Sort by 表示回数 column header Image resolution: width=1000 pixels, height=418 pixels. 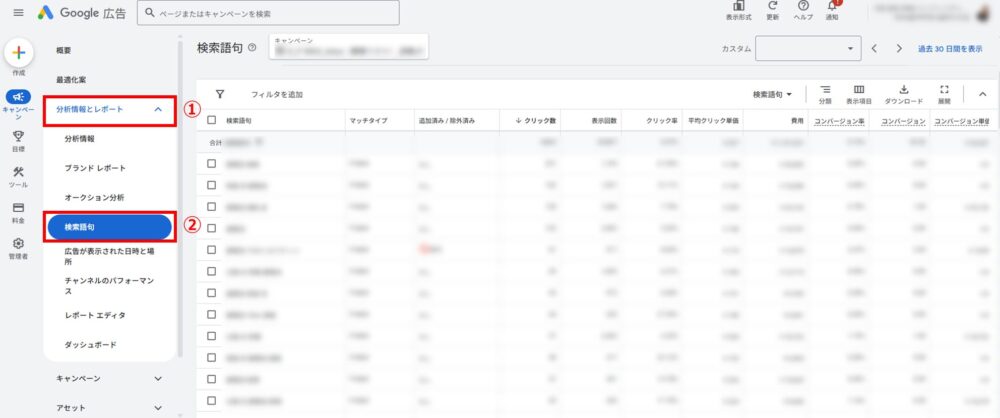pyautogui.click(x=603, y=120)
